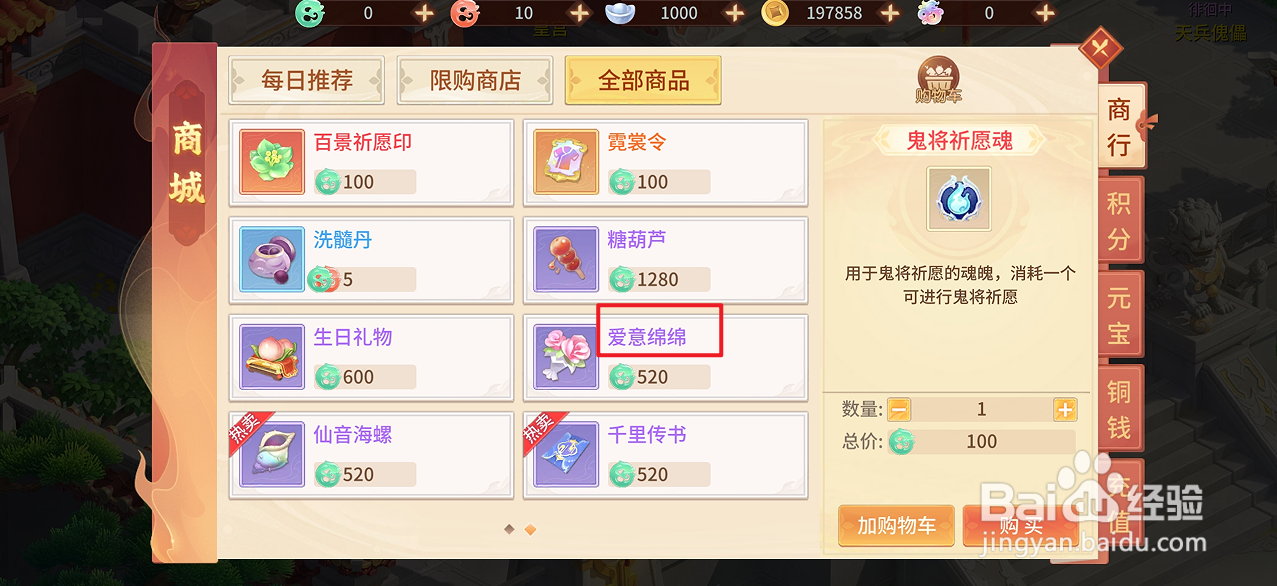Open the 积分 side tab
Image resolution: width=1277 pixels, height=586 pixels.
coord(1119,222)
